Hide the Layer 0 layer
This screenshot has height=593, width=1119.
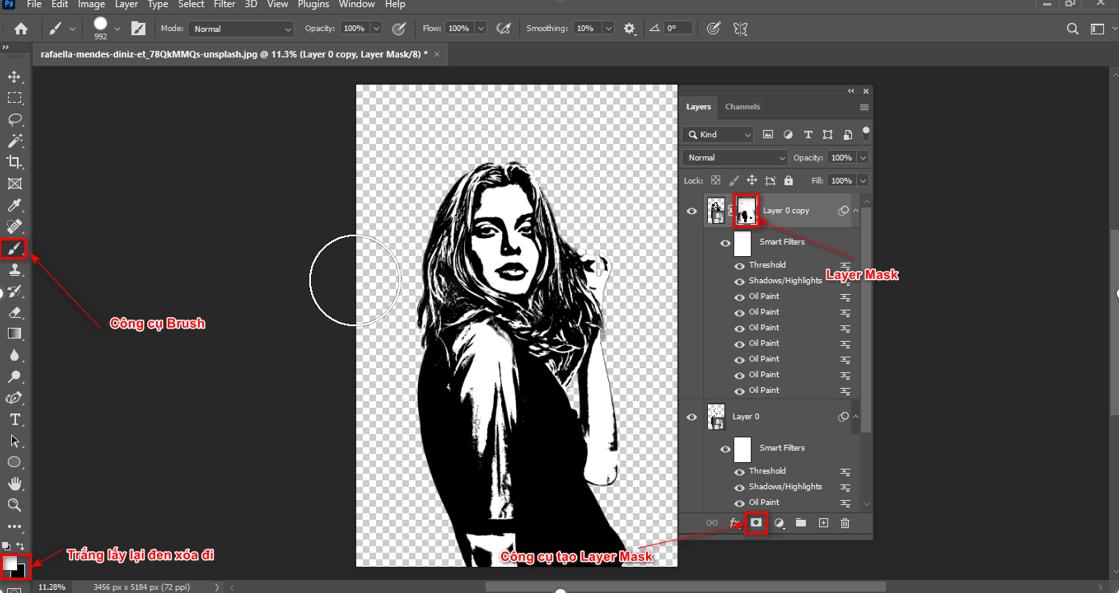pos(692,416)
